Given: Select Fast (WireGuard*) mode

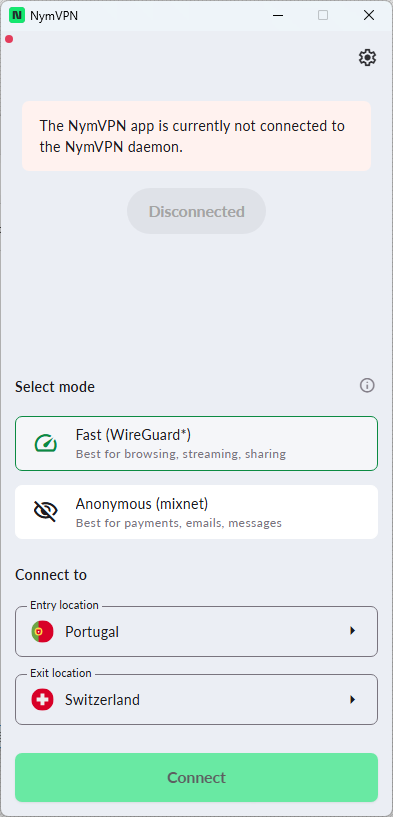Looking at the screenshot, I should click(x=196, y=443).
